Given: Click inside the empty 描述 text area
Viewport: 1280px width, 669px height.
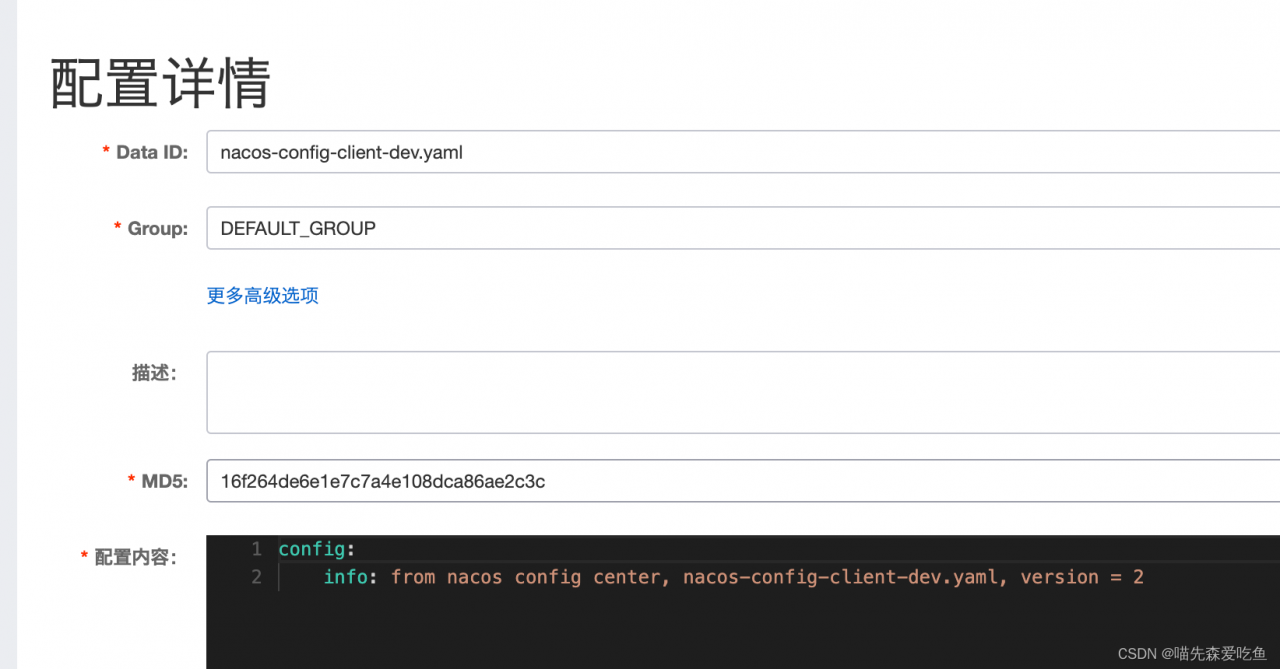Looking at the screenshot, I should [740, 392].
